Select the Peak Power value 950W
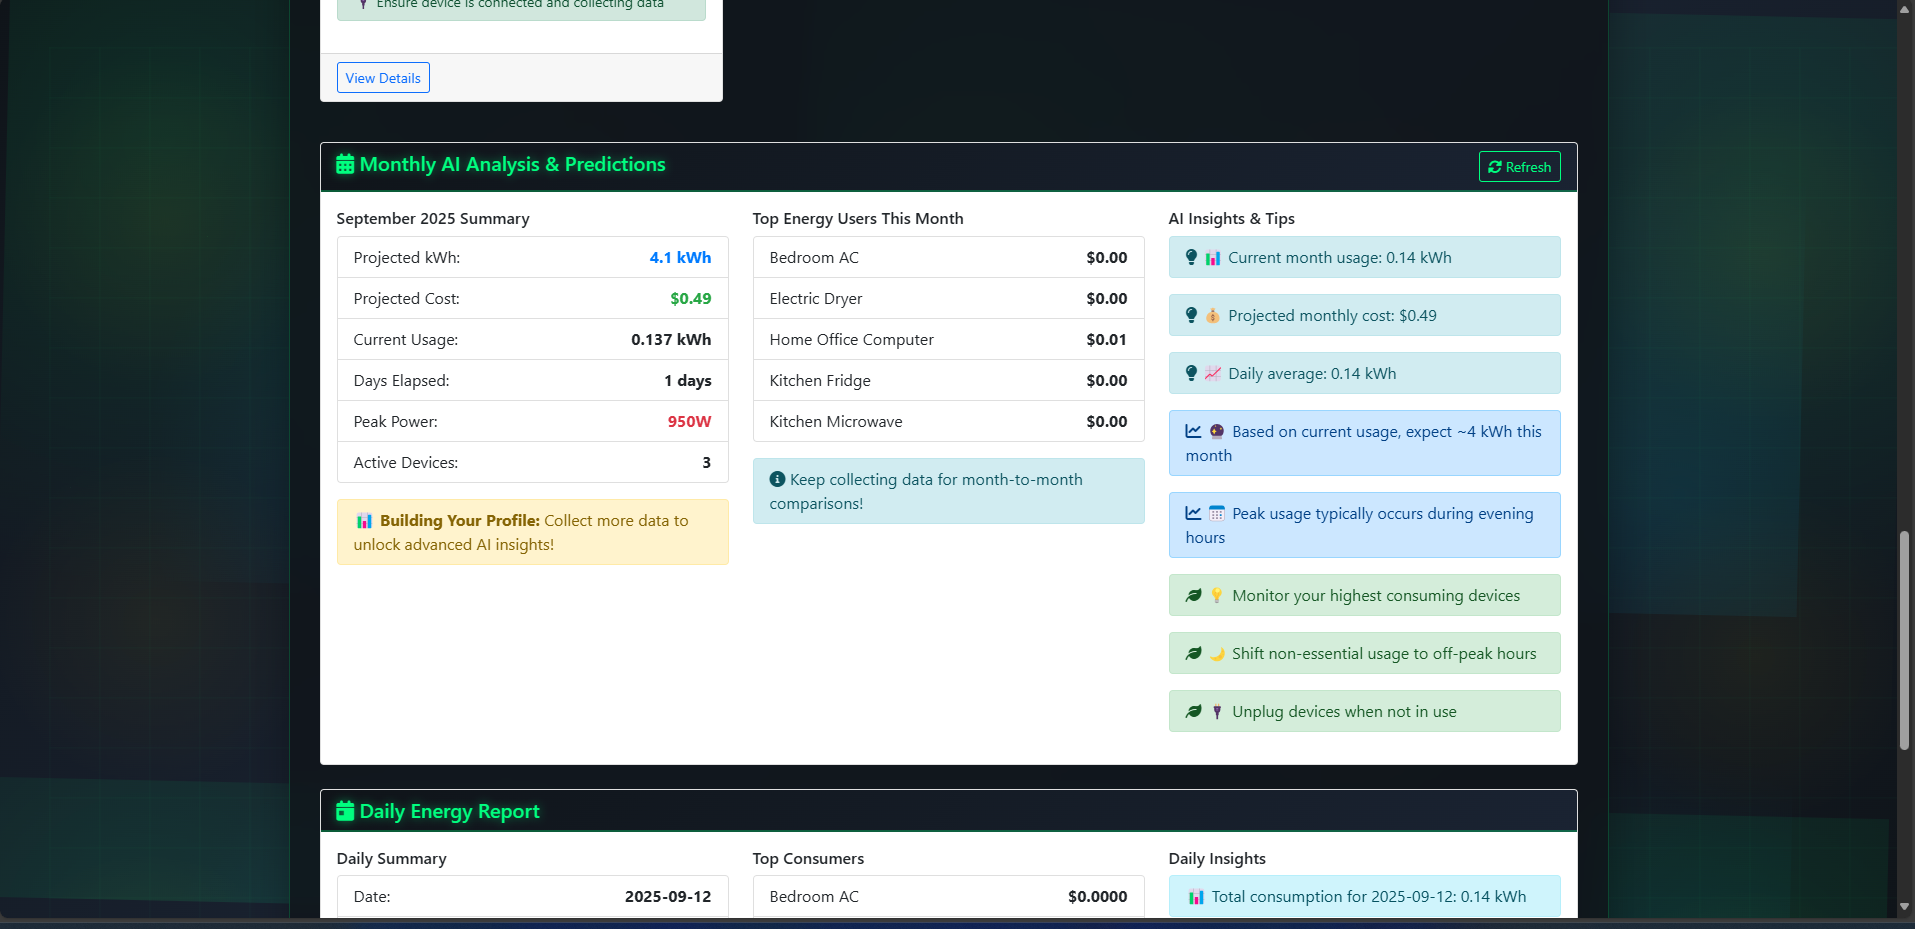 coord(689,421)
